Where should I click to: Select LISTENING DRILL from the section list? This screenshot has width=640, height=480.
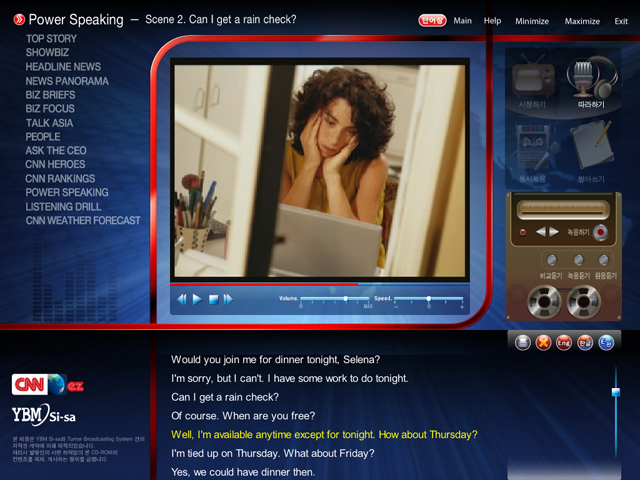(x=63, y=206)
